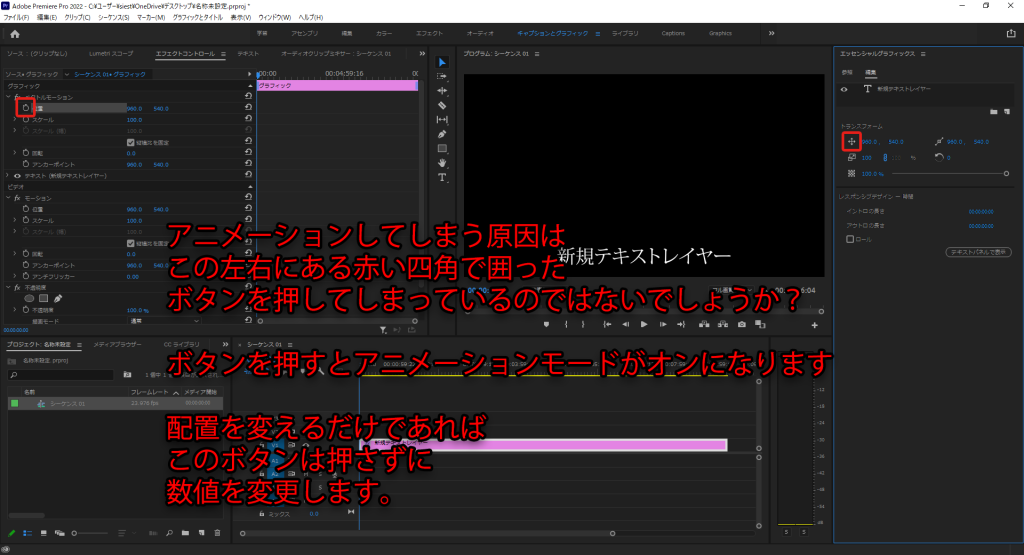The width and height of the screenshot is (1024, 555).
Task: Click the Export Frame camera icon
Action: (x=741, y=324)
